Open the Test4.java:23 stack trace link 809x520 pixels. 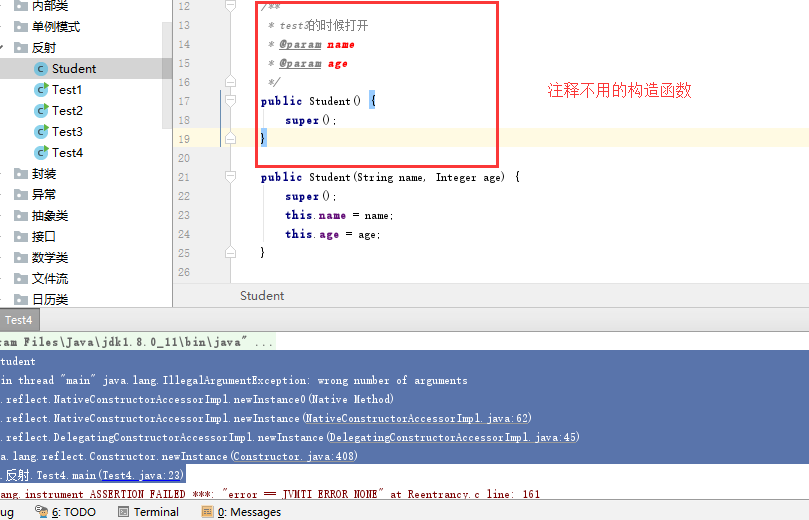tap(142, 475)
